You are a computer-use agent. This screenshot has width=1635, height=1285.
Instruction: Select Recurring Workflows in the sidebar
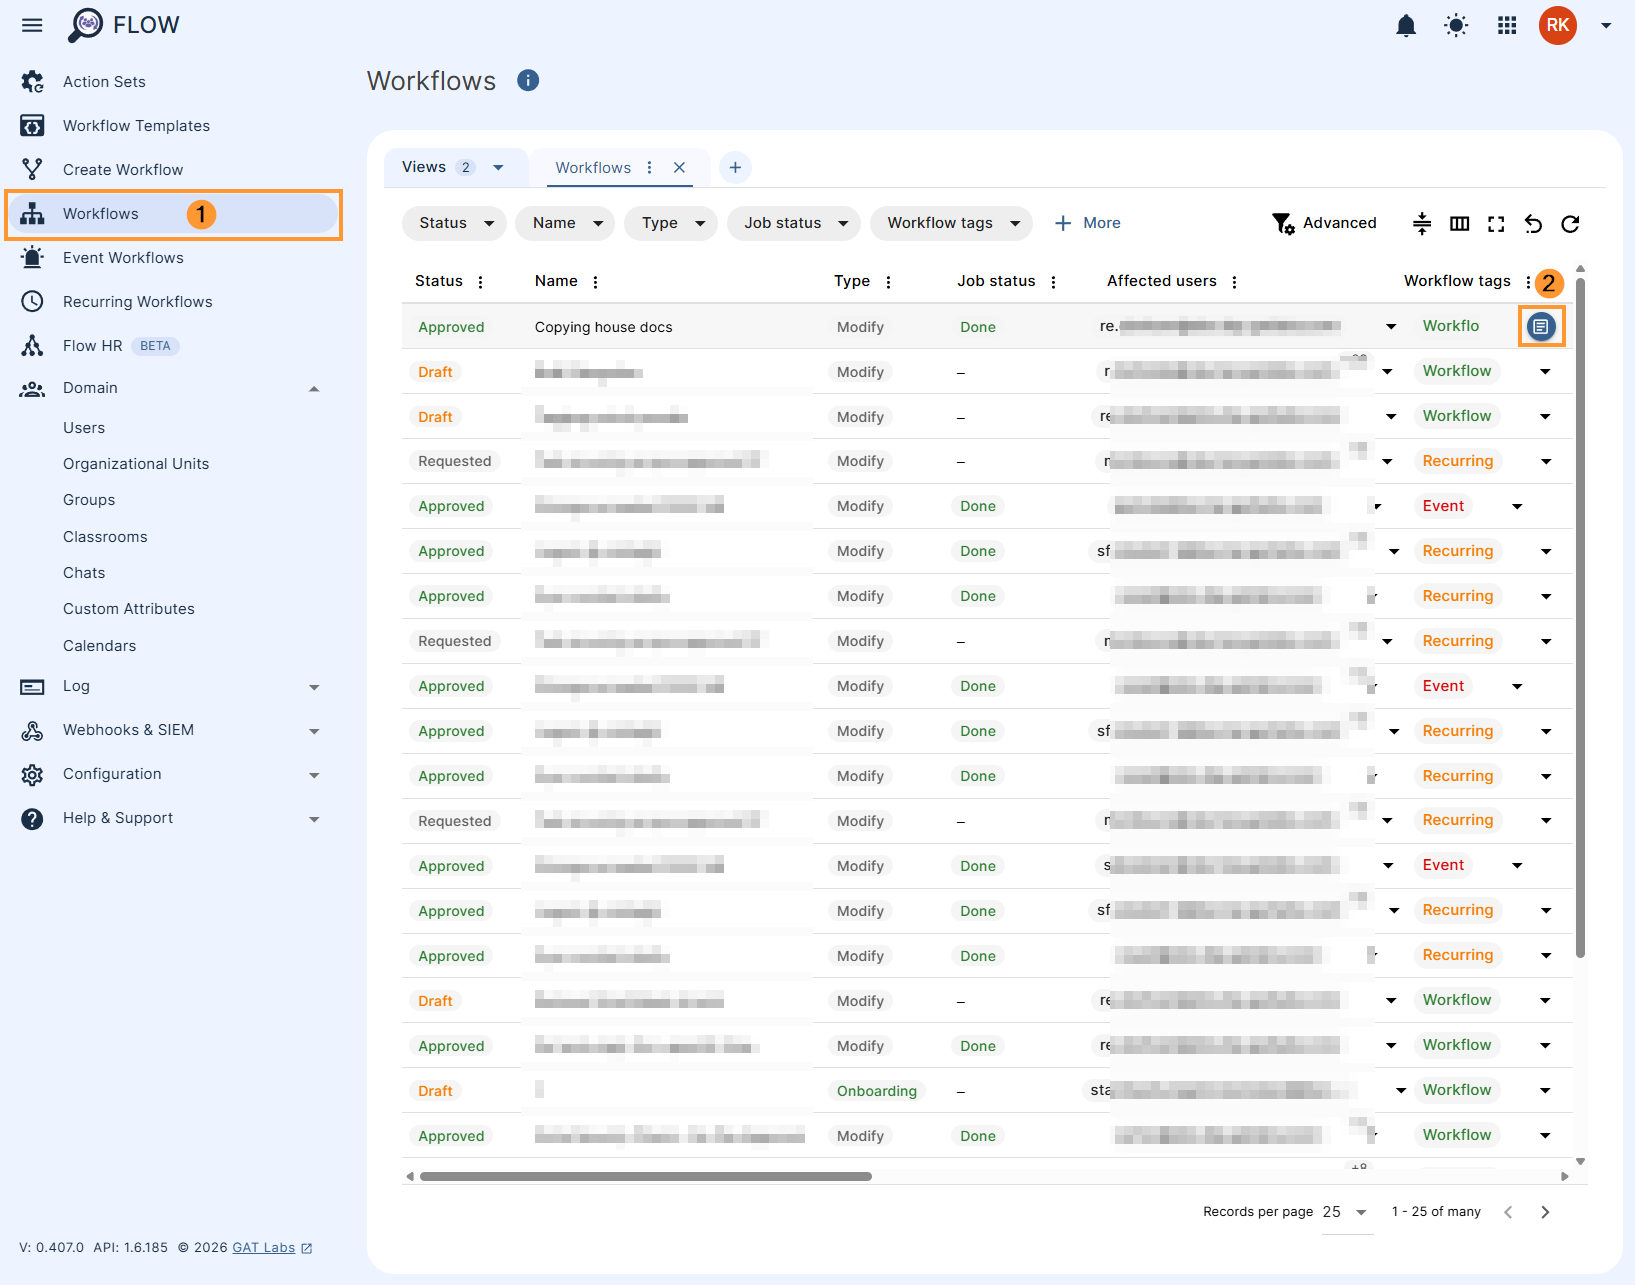(x=137, y=301)
